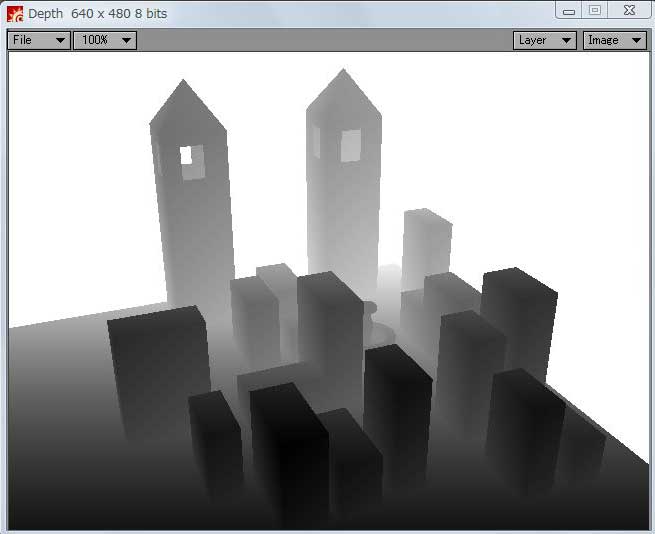Viewport: 655px width, 534px height.
Task: Click the pointed roof of left tower
Action: (x=185, y=105)
